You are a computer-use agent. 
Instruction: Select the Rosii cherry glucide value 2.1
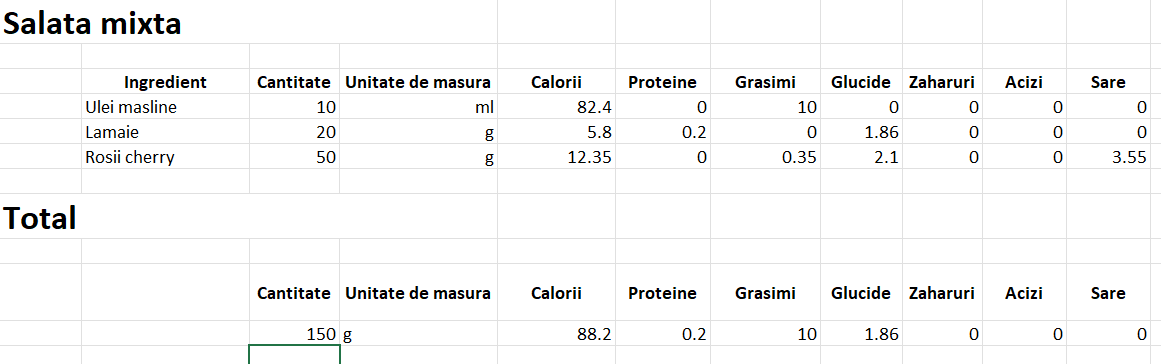tap(861, 157)
